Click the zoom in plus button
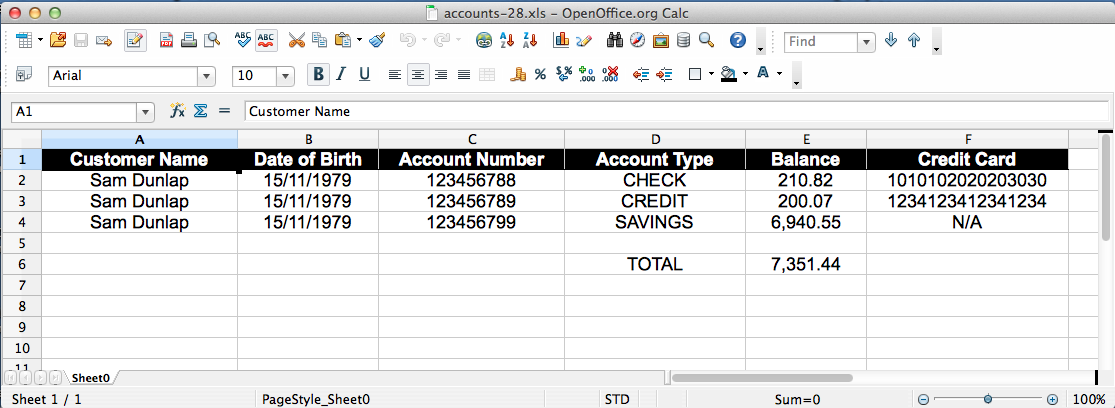Viewport: 1115px width, 408px height. tap(1052, 399)
